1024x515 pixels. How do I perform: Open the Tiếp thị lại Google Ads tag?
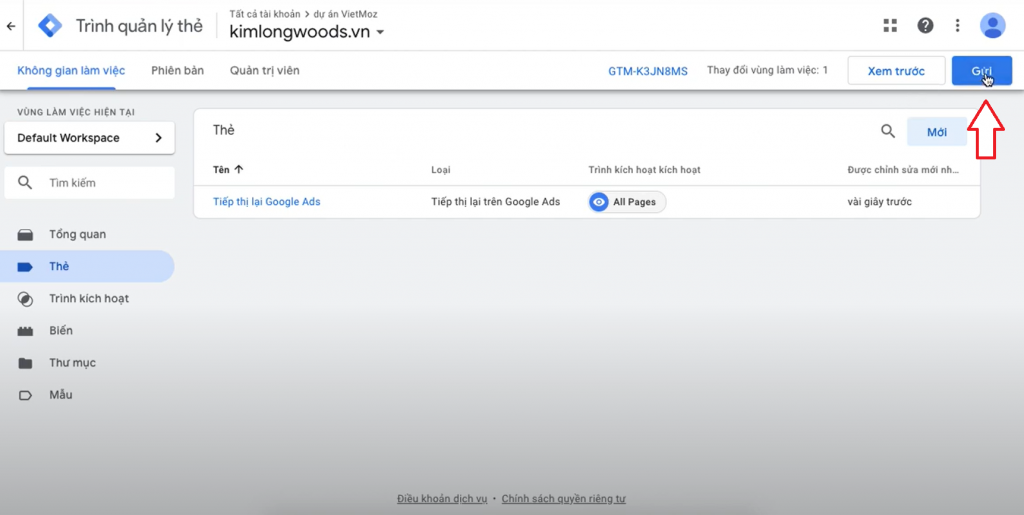pyautogui.click(x=266, y=202)
